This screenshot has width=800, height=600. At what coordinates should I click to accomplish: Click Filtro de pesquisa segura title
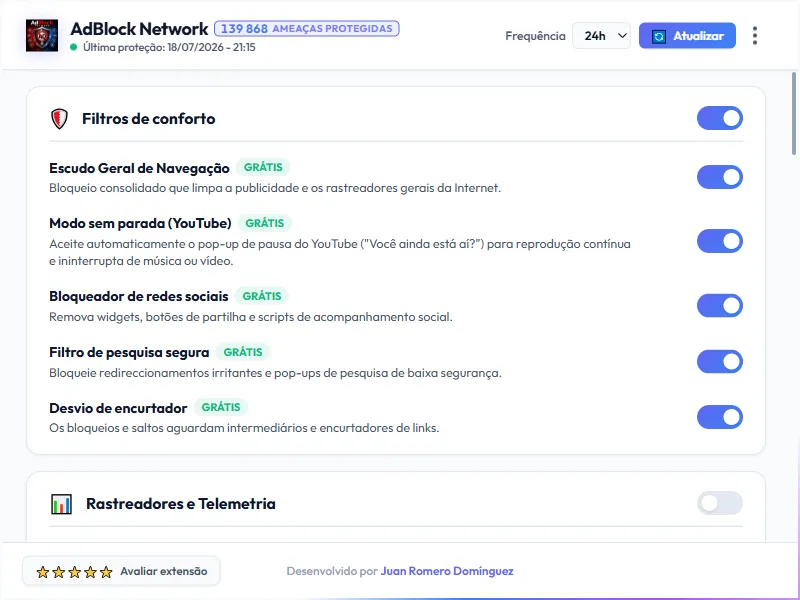129,353
